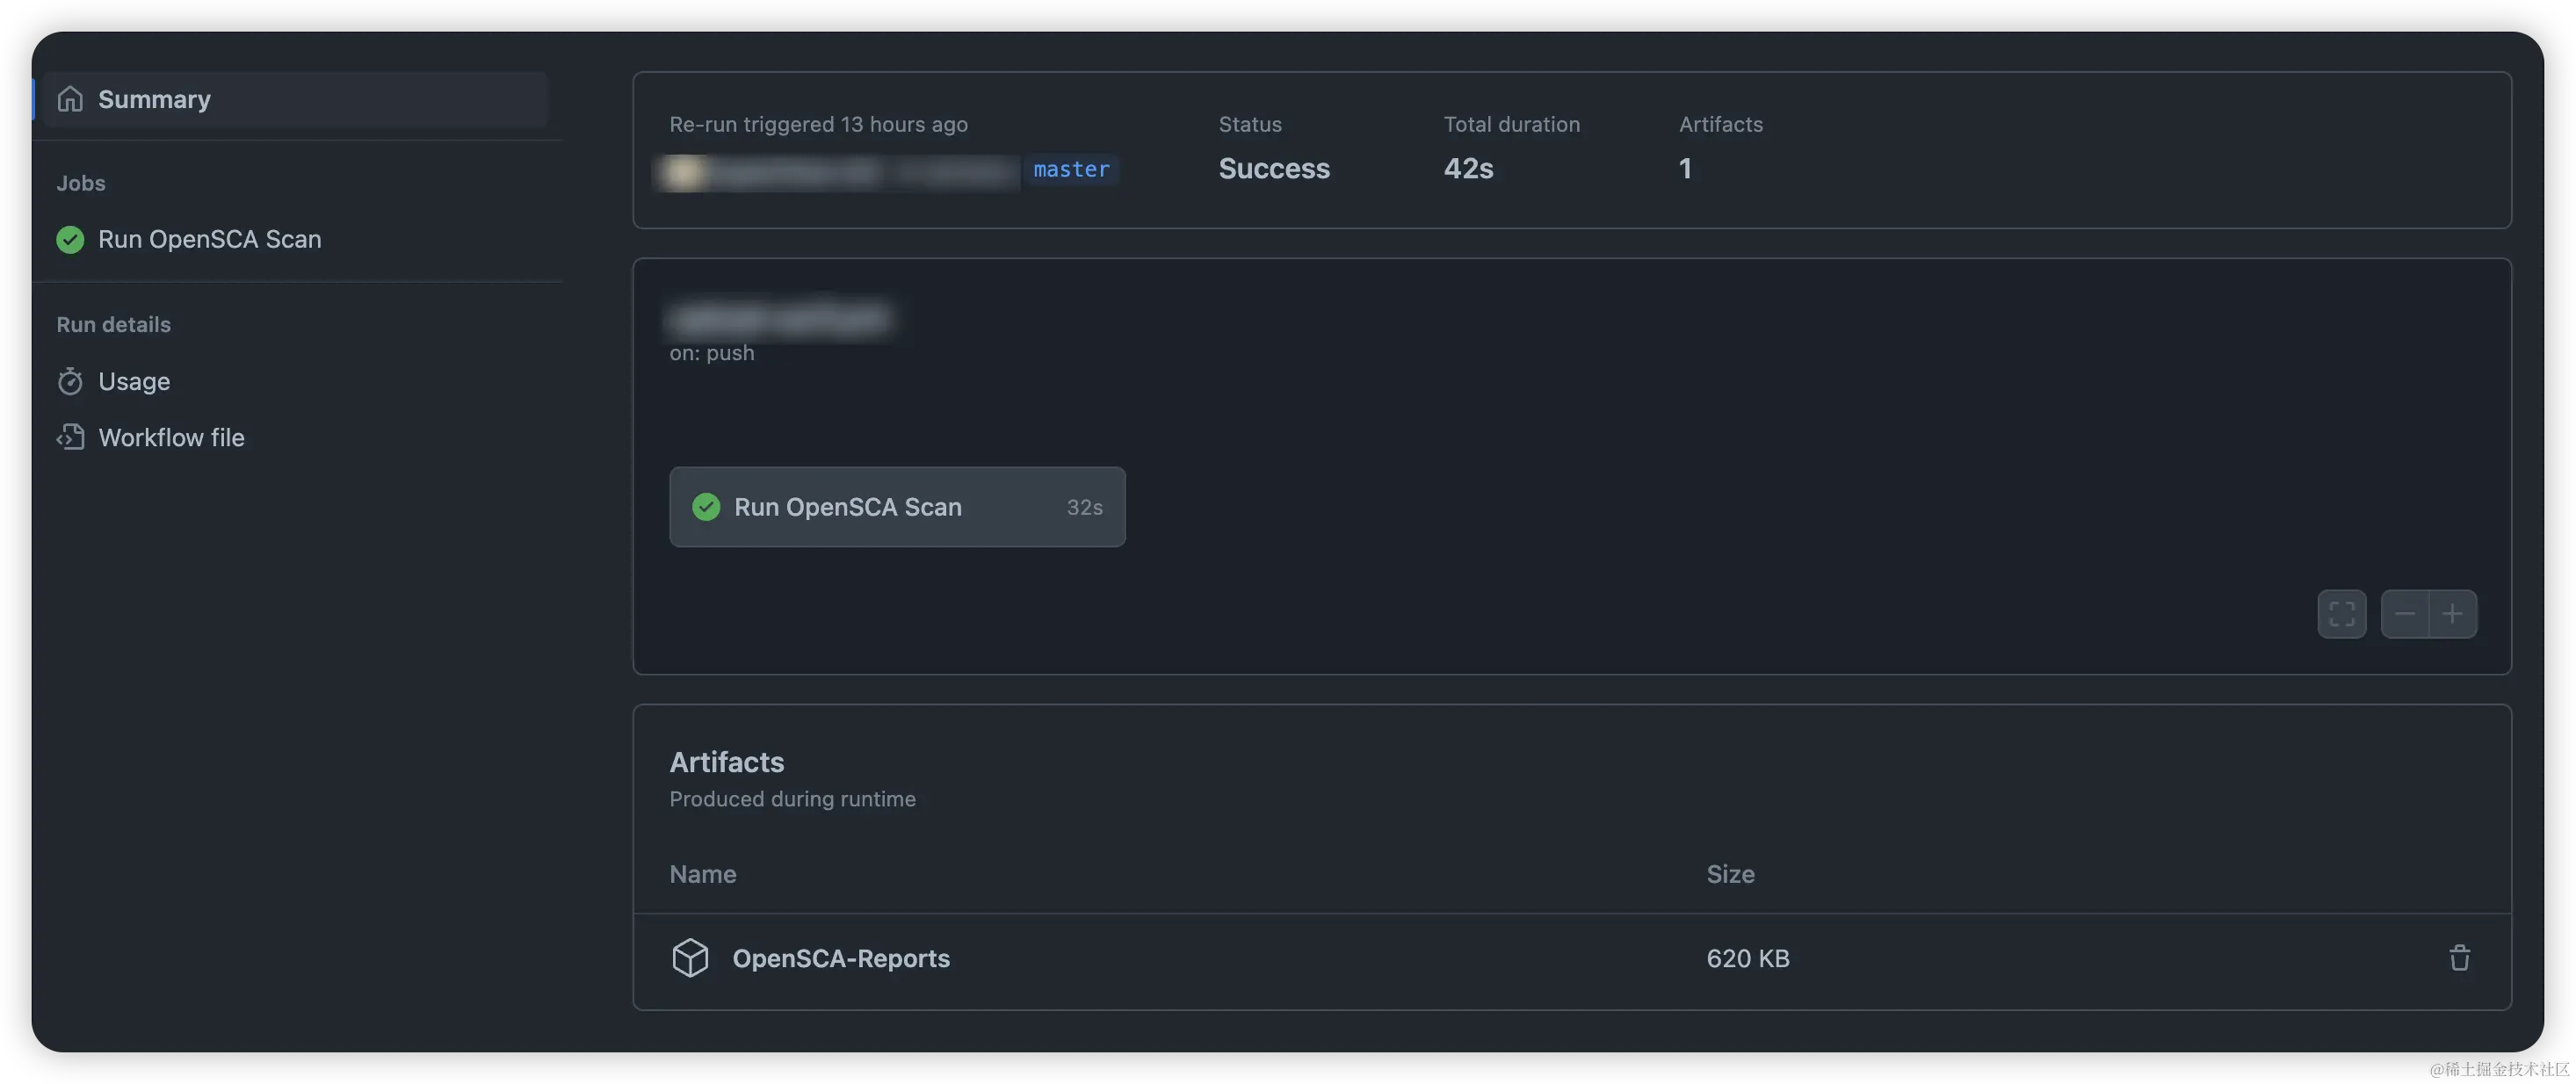
Task: Zoom in the workflow graph
Action: tap(2452, 614)
